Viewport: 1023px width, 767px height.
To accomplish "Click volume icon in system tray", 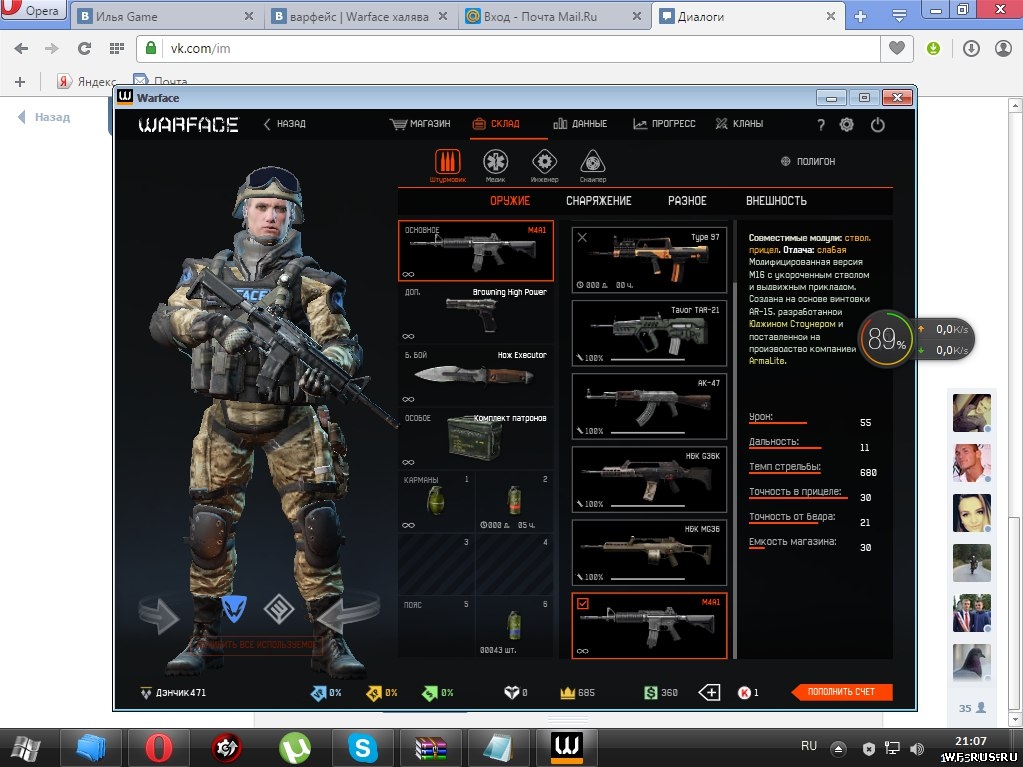I will coord(917,748).
